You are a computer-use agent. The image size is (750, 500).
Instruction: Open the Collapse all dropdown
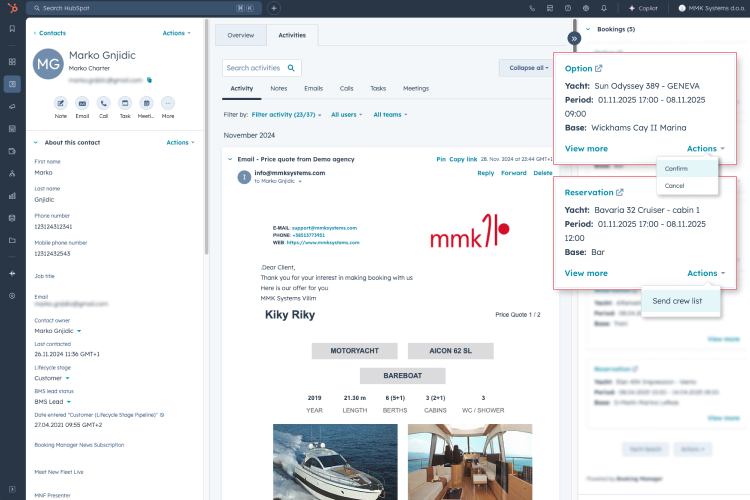tap(528, 68)
